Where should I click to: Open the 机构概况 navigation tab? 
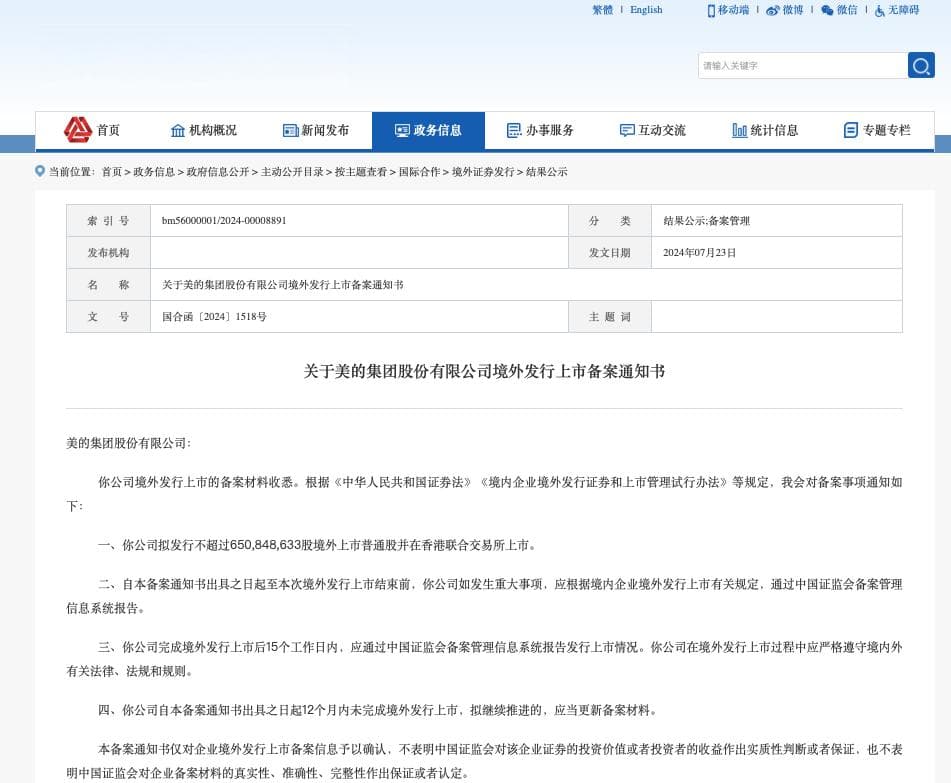click(x=204, y=130)
